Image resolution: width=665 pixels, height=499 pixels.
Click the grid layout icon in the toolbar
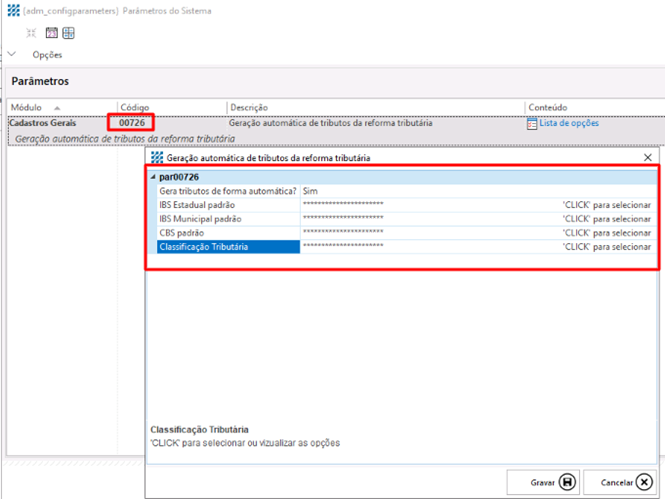coord(68,33)
